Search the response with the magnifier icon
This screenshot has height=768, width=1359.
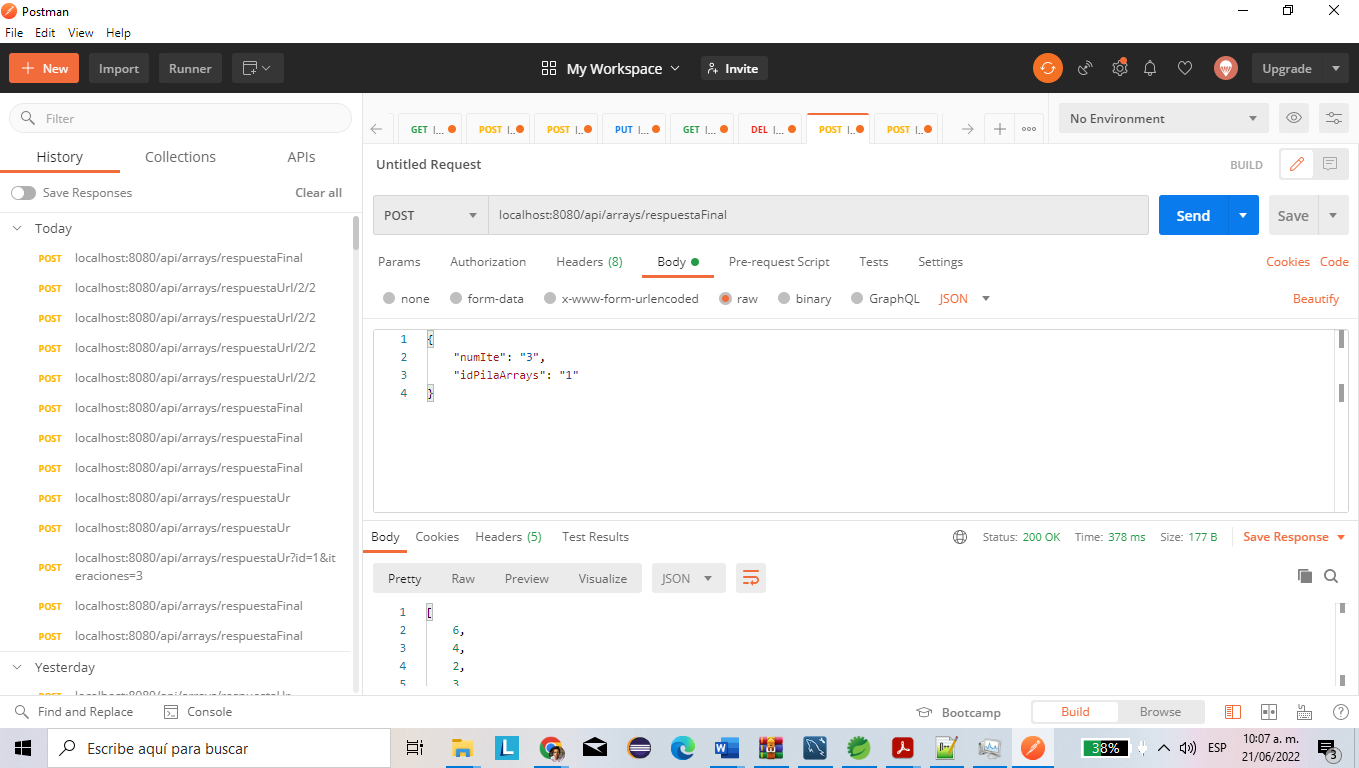tap(1330, 576)
